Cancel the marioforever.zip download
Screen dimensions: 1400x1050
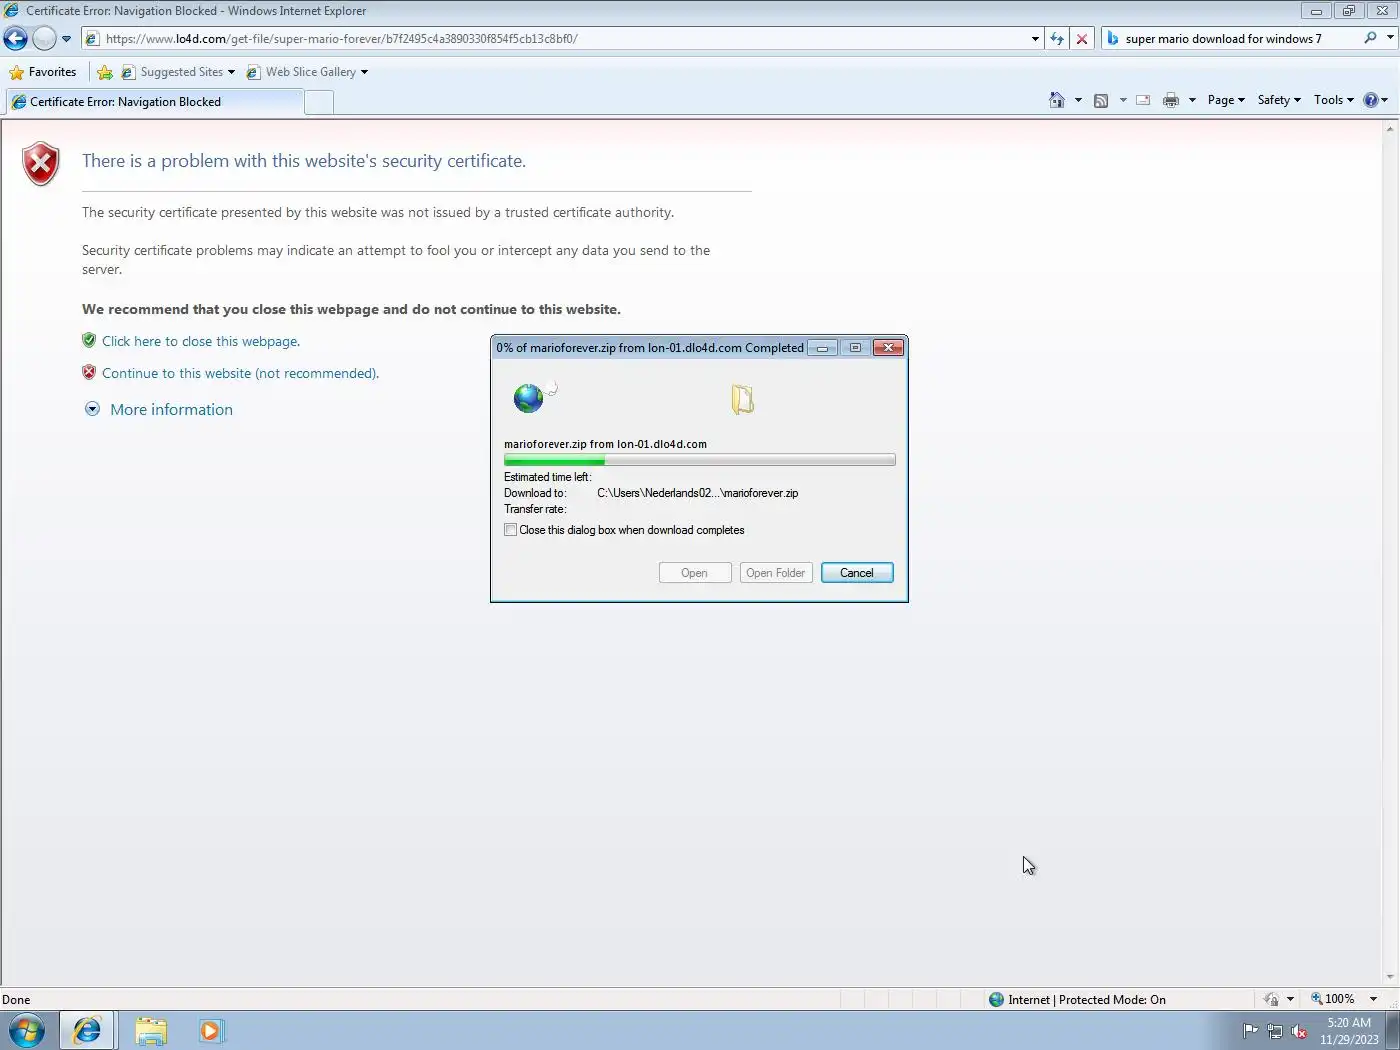click(857, 573)
